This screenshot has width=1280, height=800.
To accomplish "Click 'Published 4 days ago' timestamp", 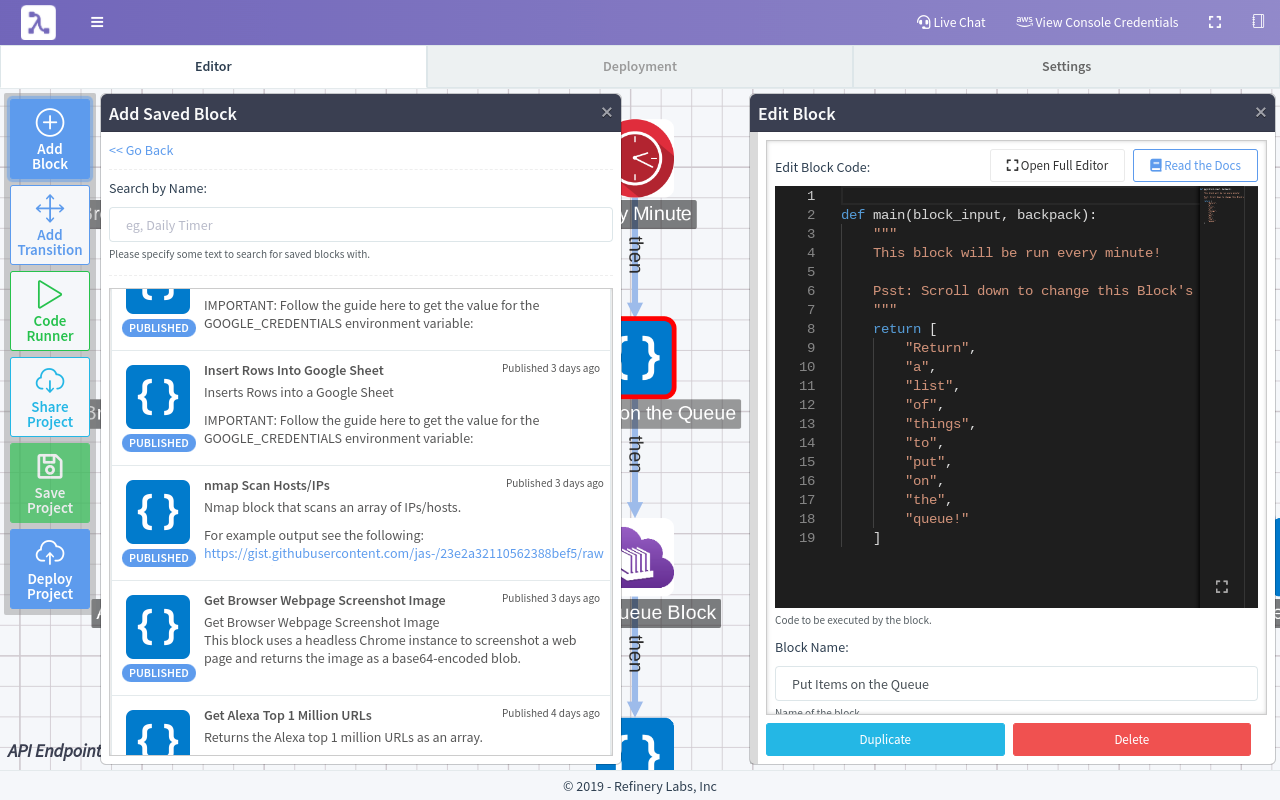I will click(551, 713).
